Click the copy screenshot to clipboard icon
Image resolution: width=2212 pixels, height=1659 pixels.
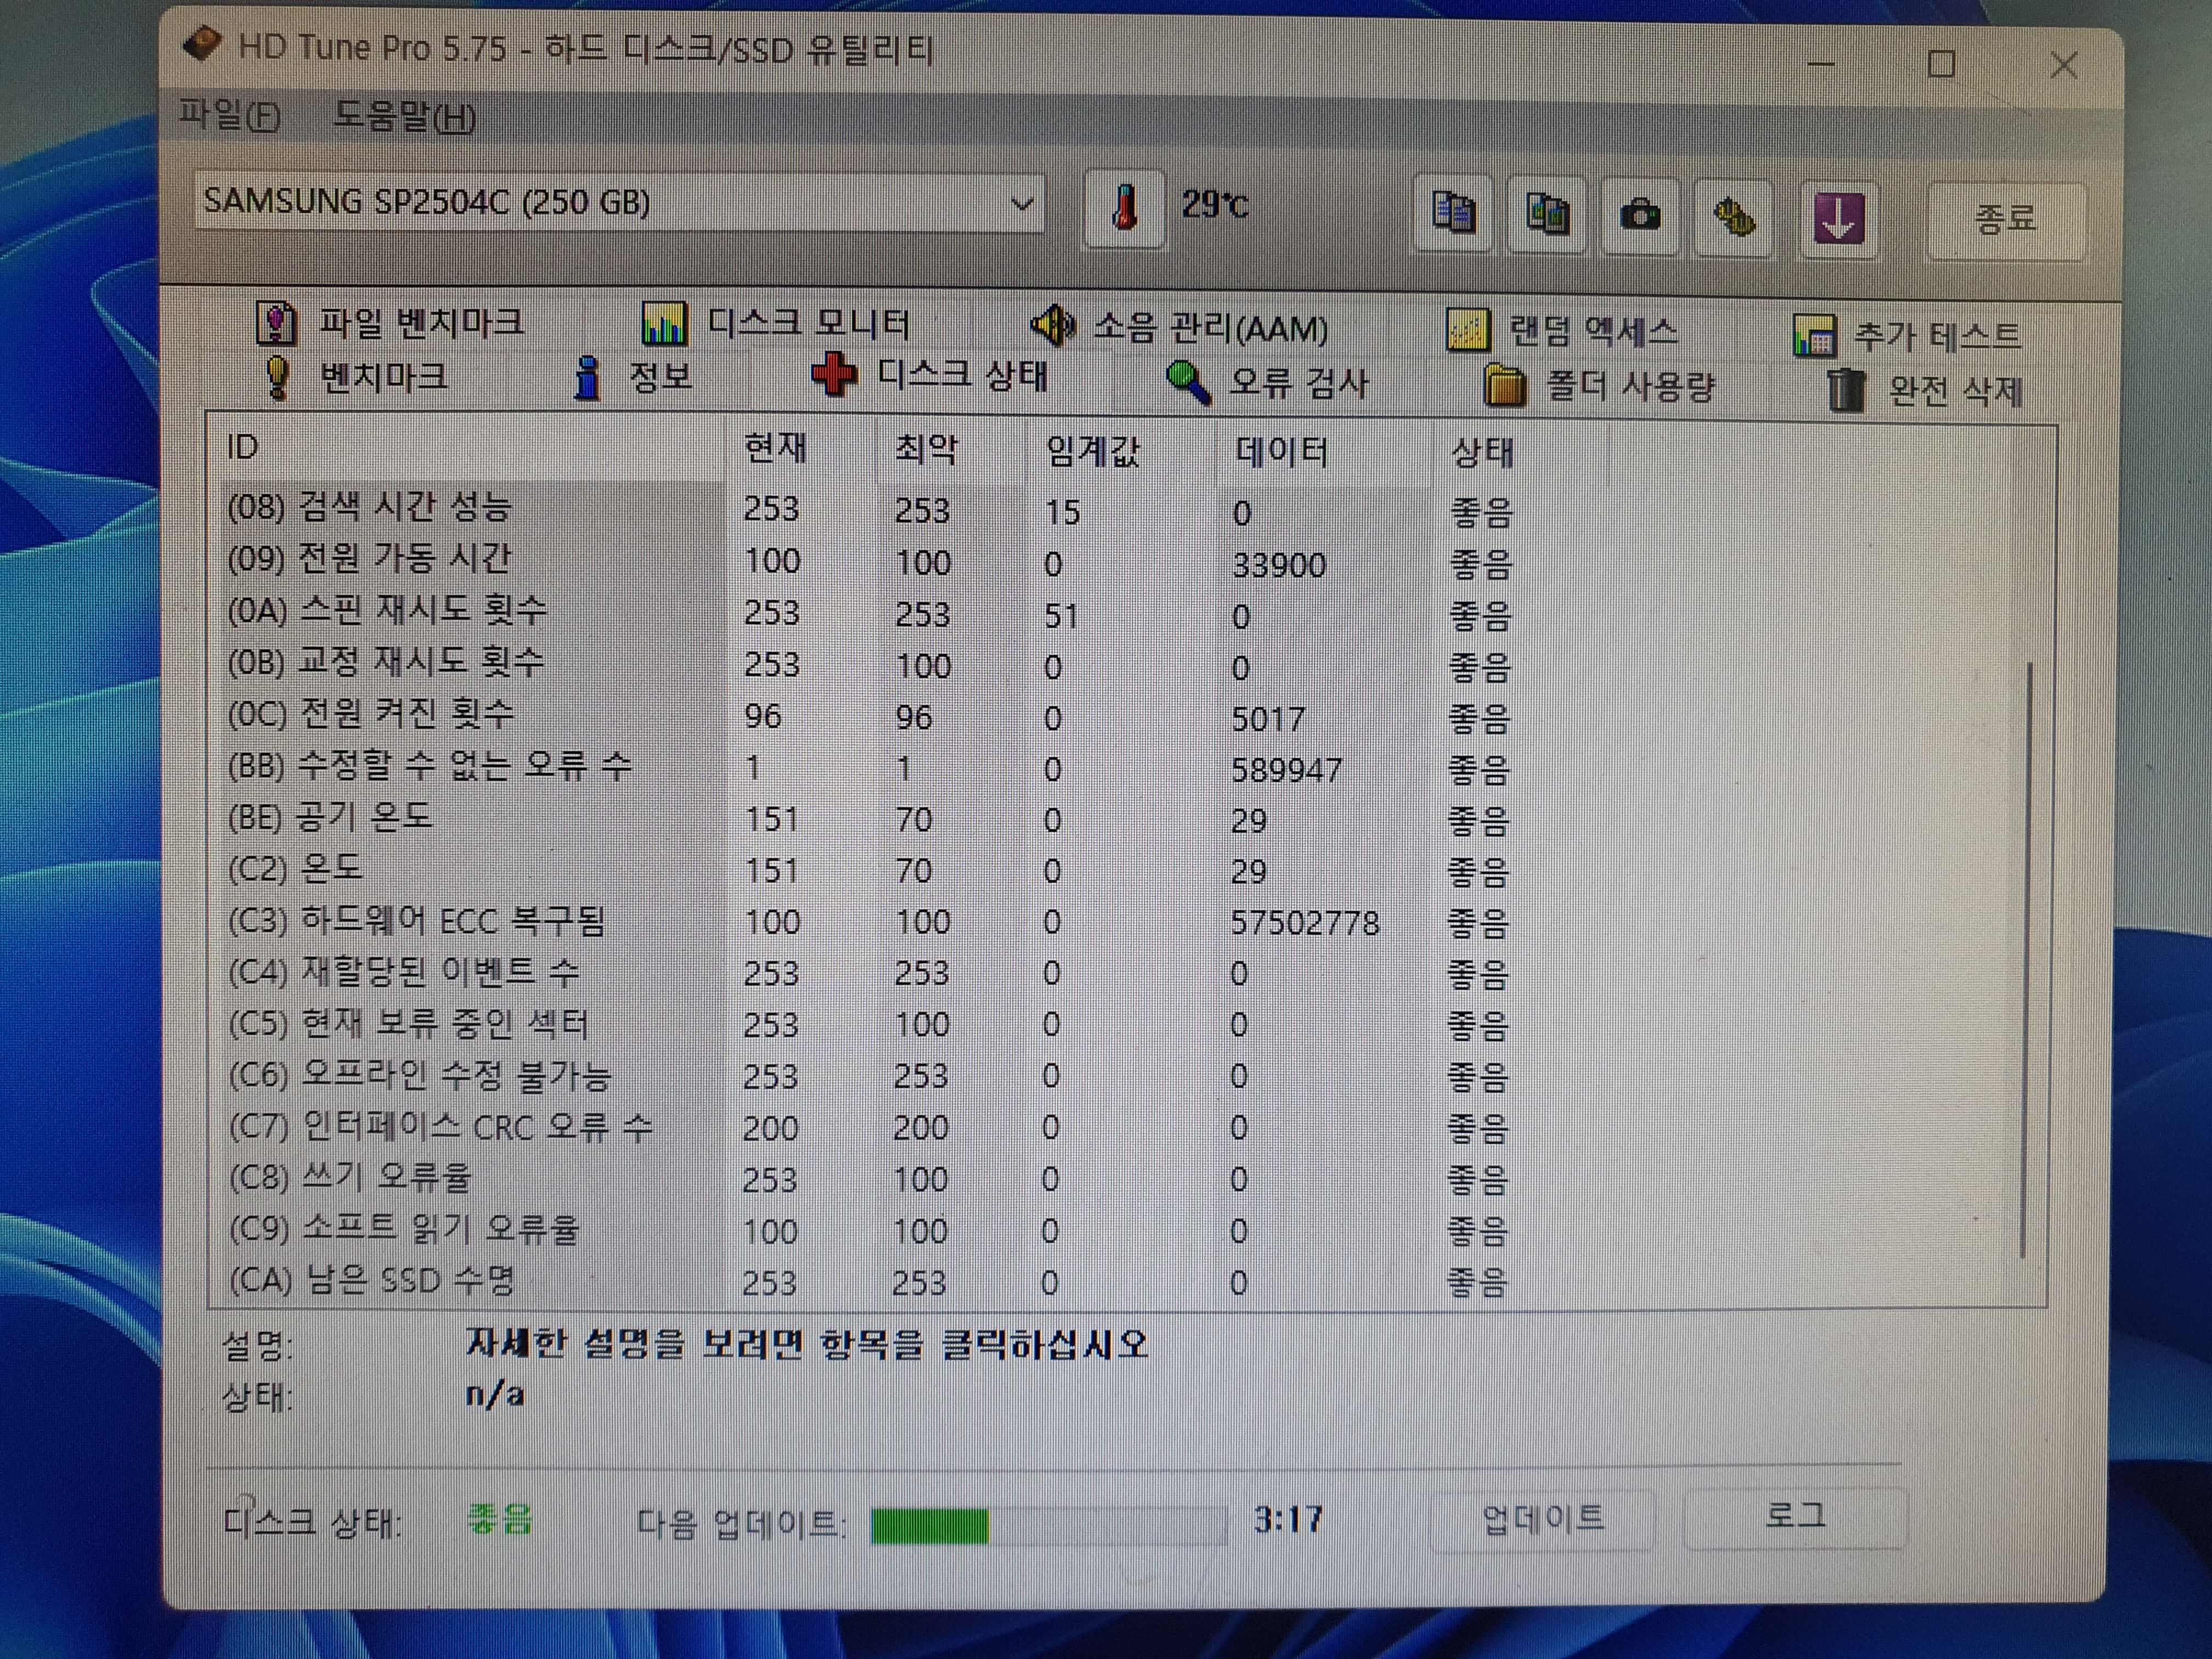pyautogui.click(x=1547, y=214)
